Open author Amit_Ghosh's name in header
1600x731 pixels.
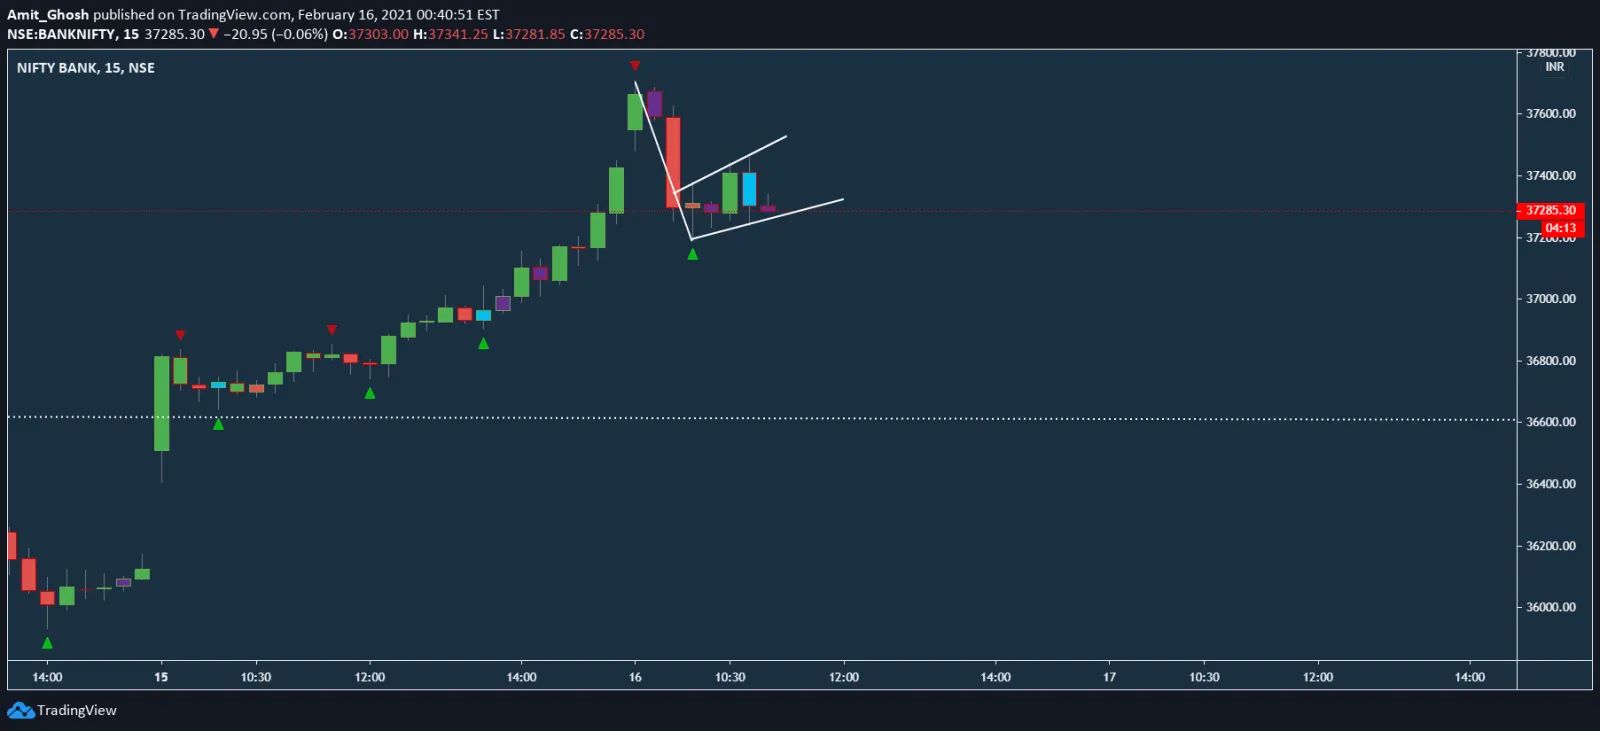[x=48, y=15]
